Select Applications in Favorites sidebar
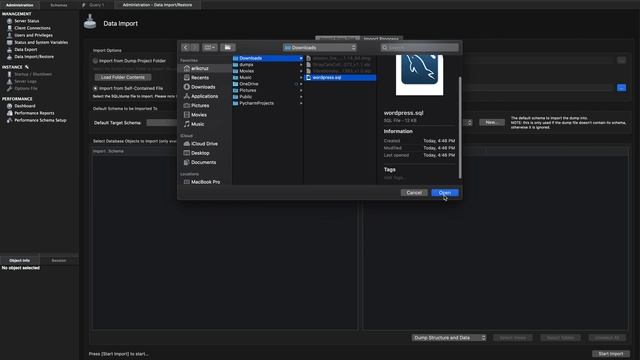Screen dimensions: 640x360 pos(204,96)
